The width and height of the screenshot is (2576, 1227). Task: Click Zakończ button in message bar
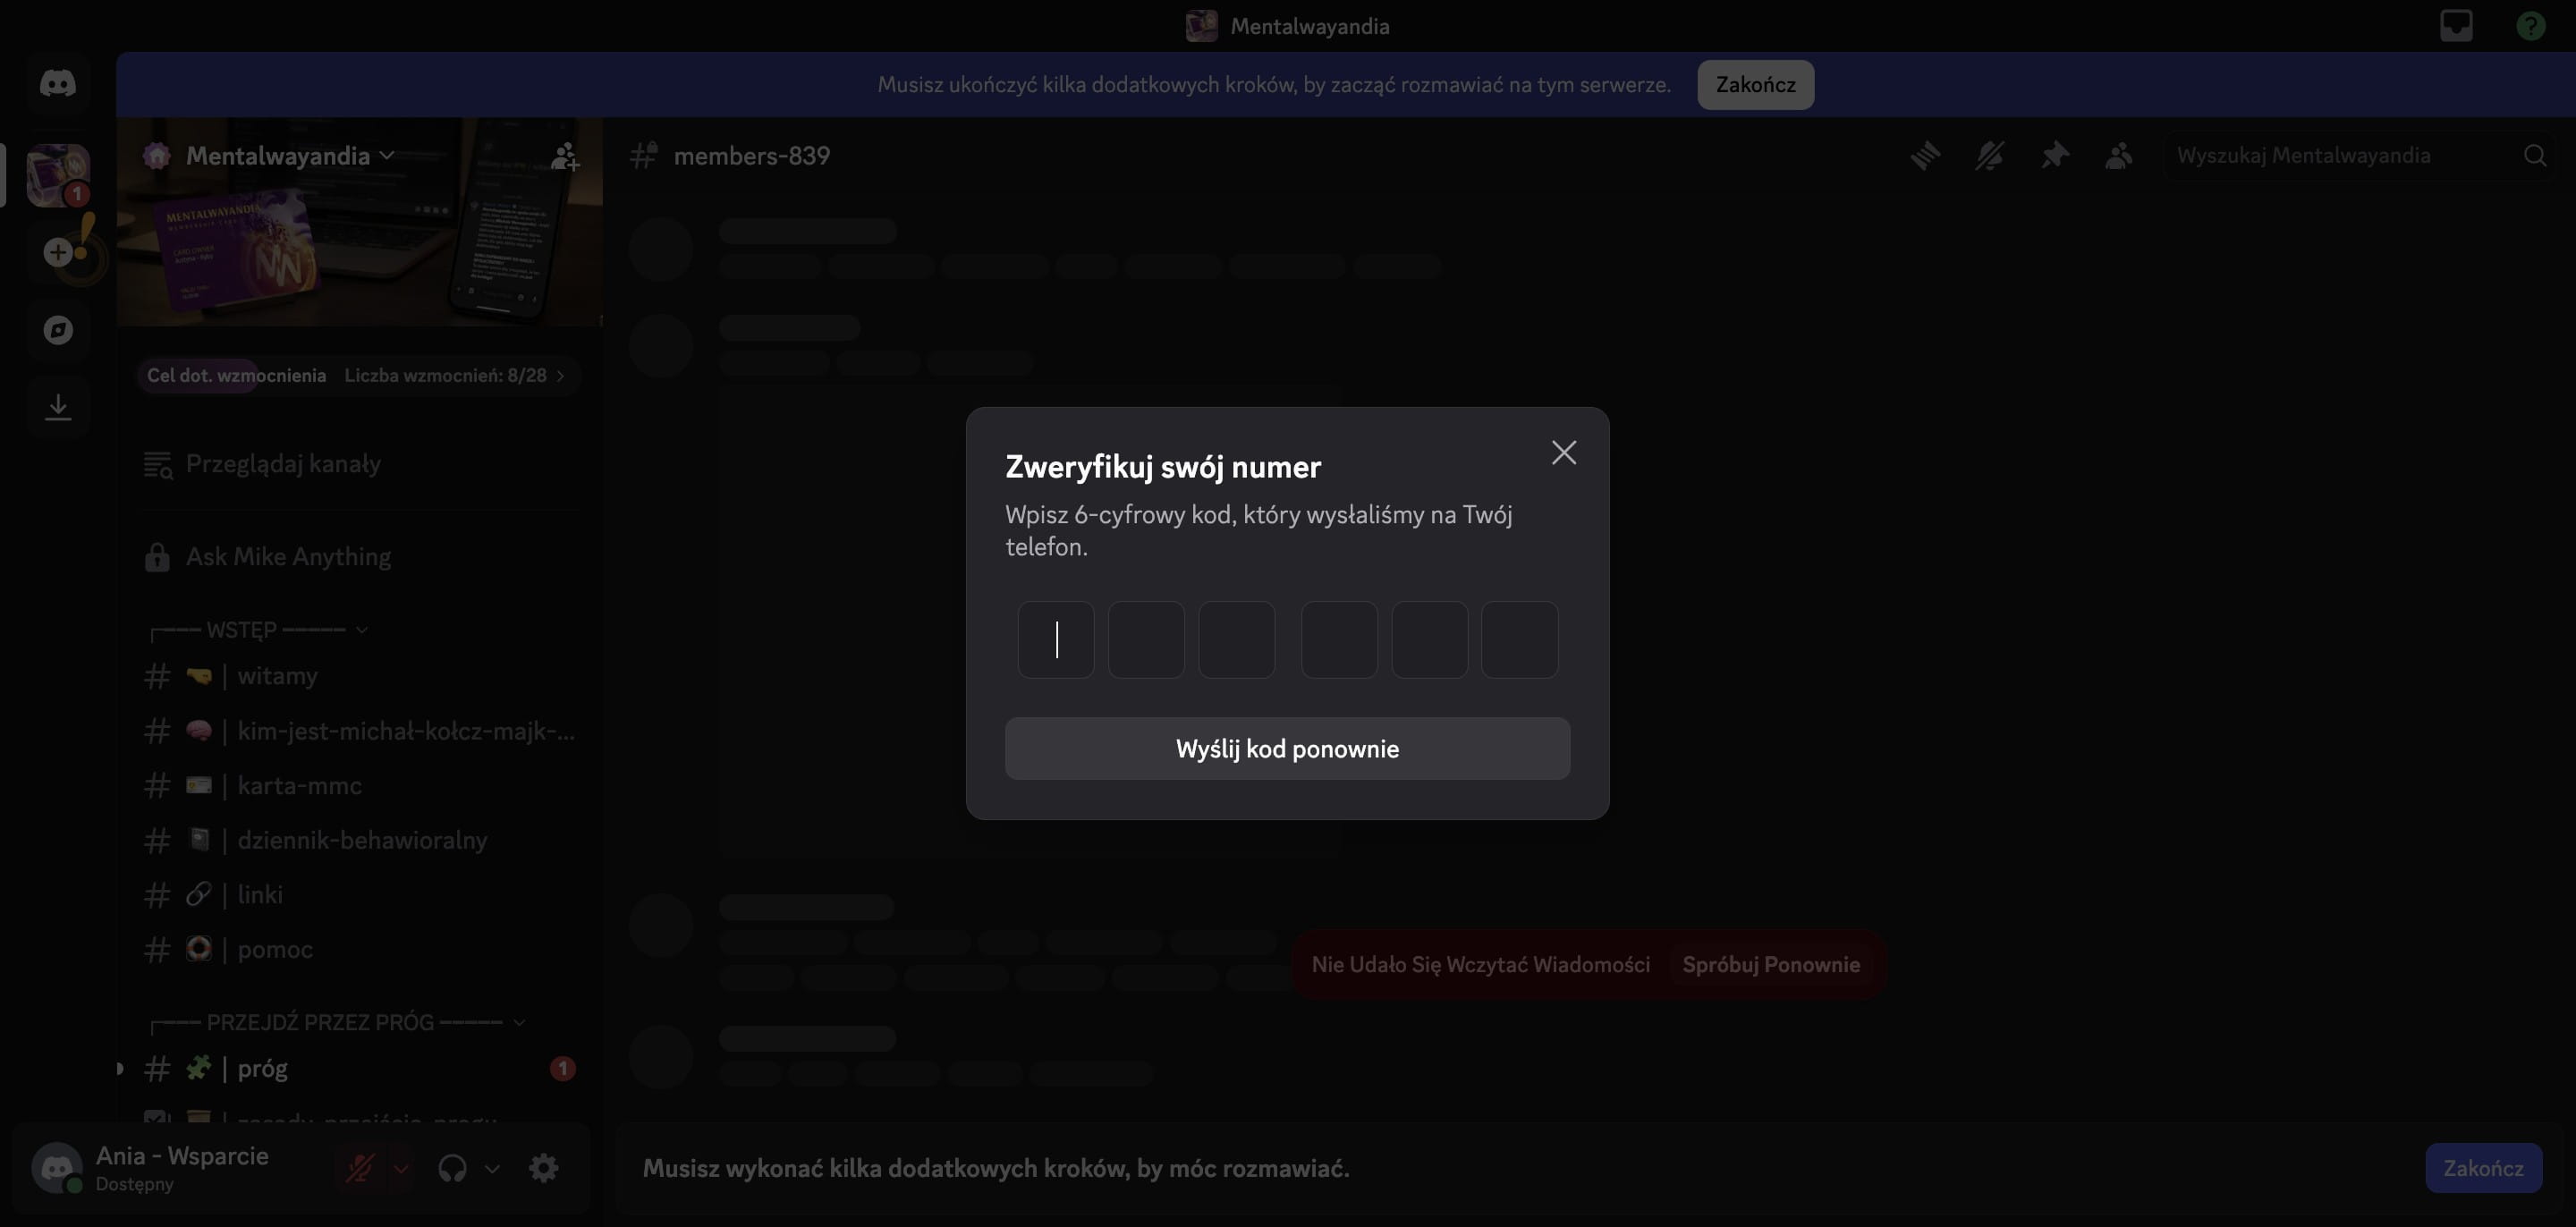pos(2483,1168)
